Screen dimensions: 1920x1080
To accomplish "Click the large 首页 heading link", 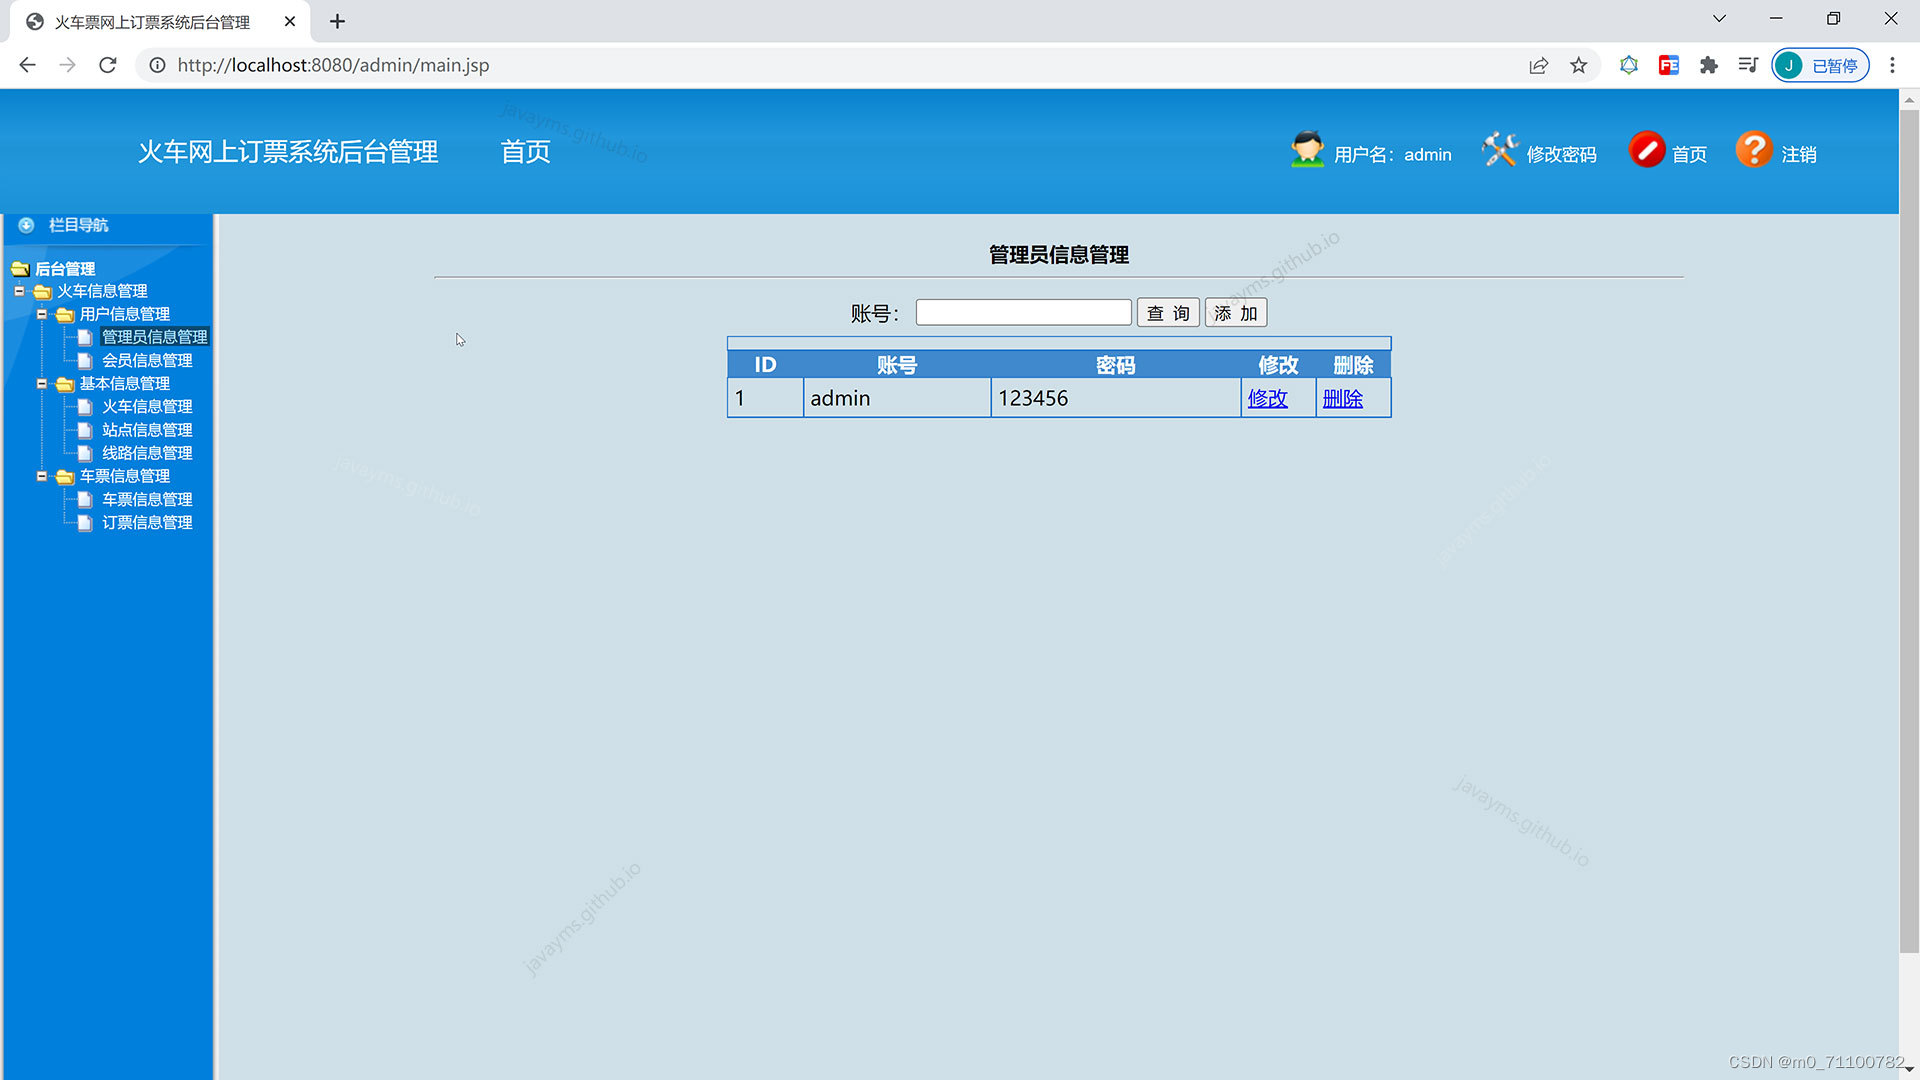I will tap(525, 151).
